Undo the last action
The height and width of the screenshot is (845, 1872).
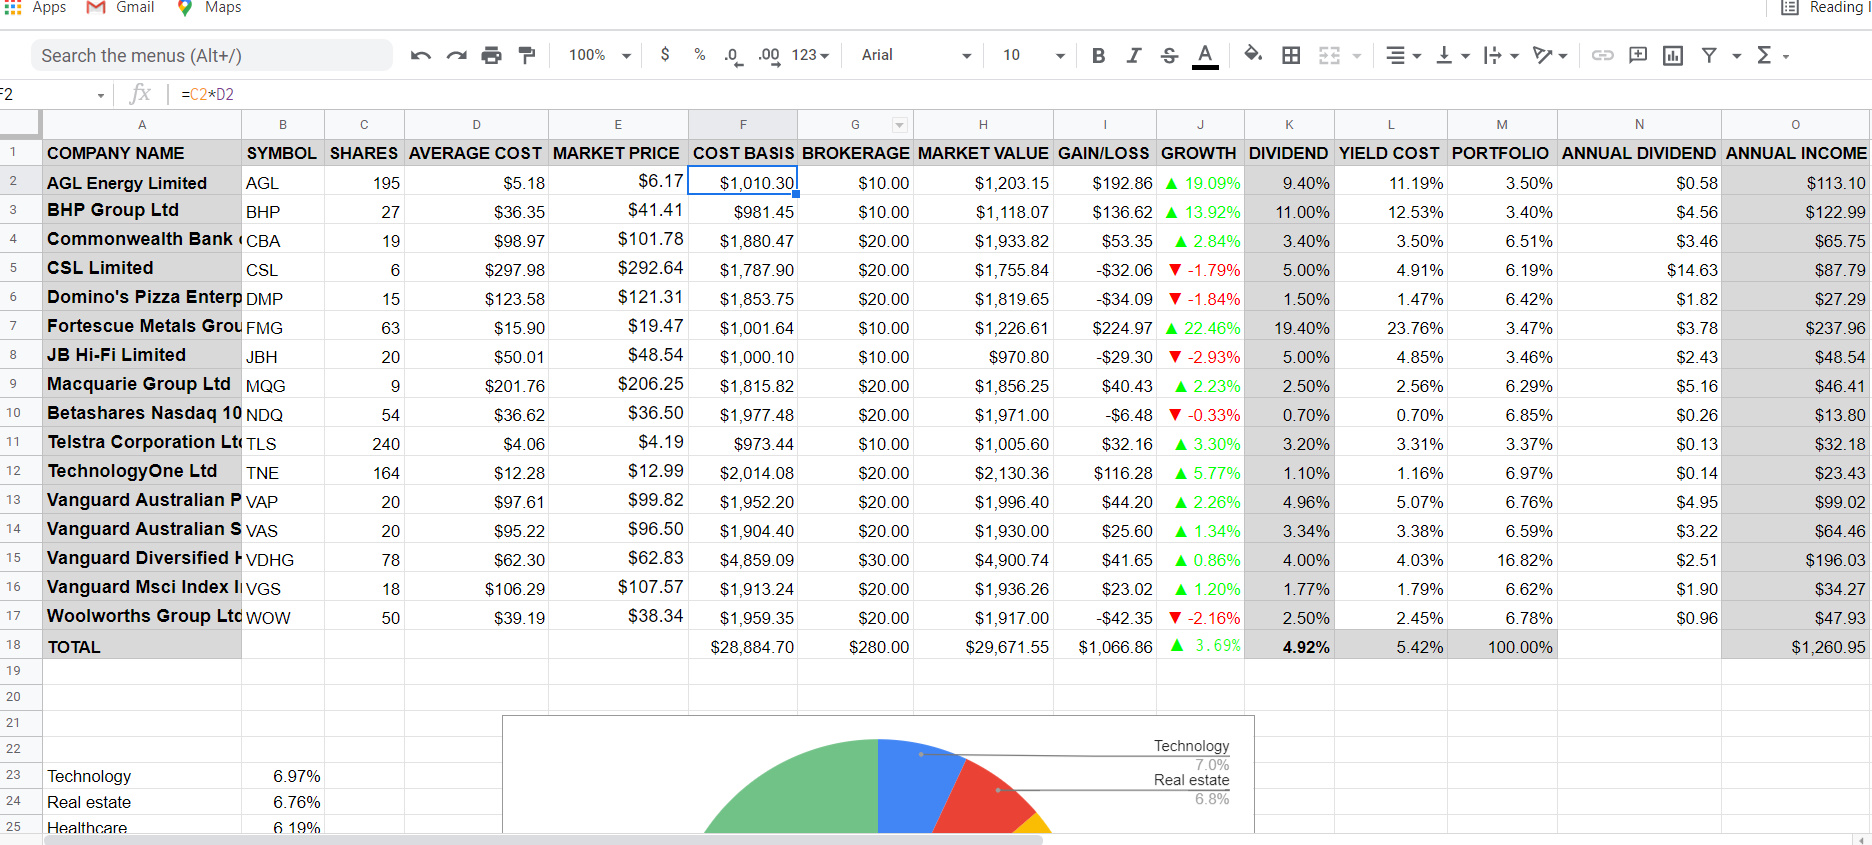coord(420,56)
